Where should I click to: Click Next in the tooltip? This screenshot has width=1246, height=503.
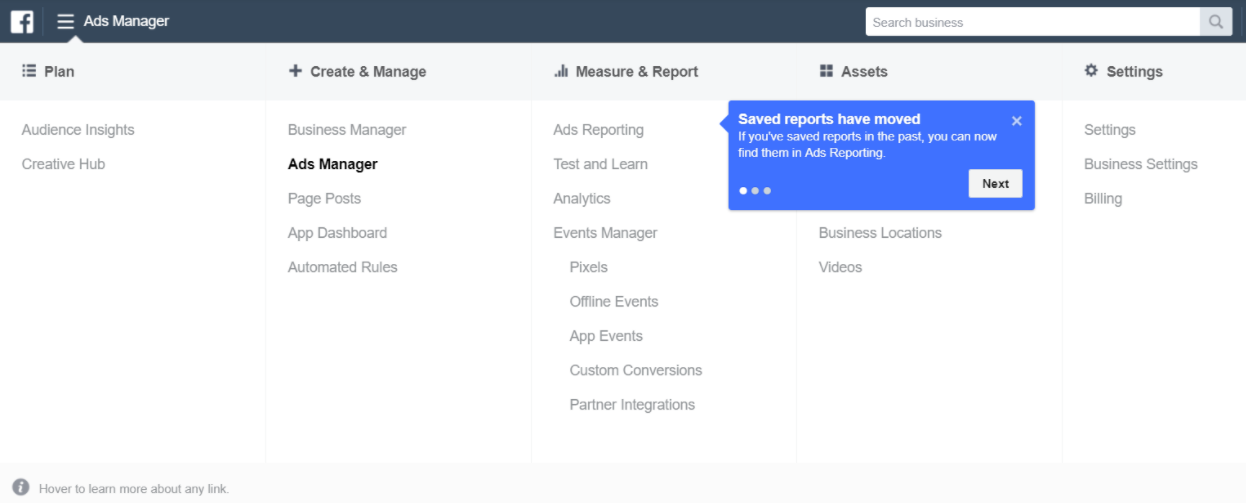coord(995,183)
